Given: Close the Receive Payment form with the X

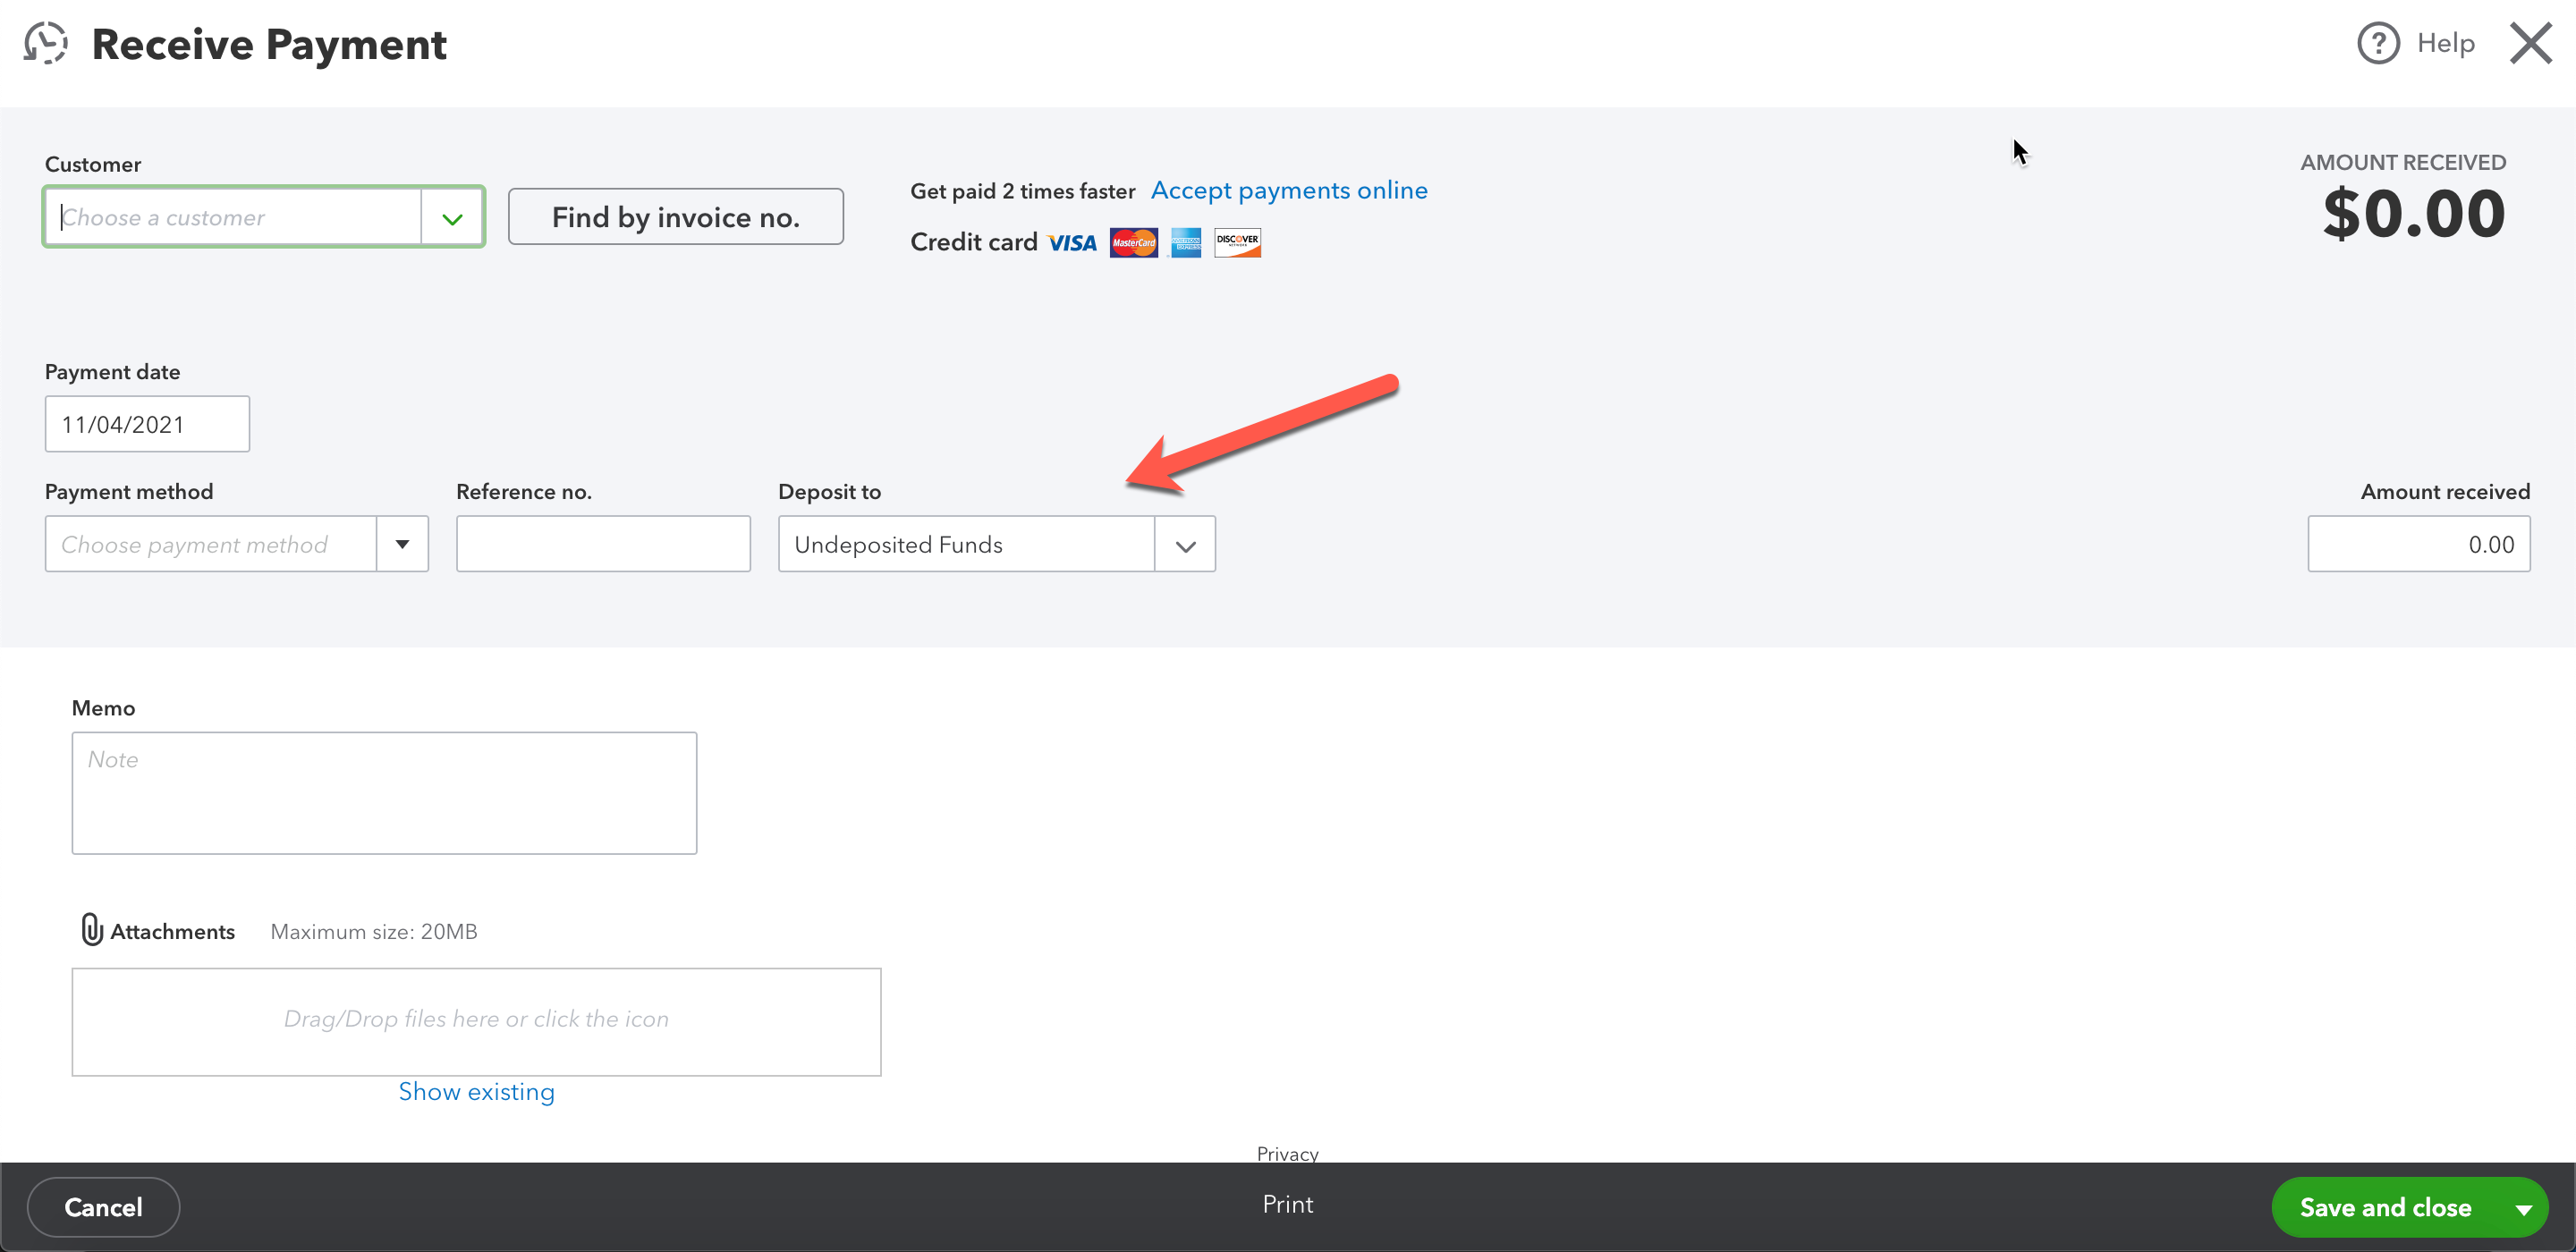Looking at the screenshot, I should pyautogui.click(x=2531, y=43).
